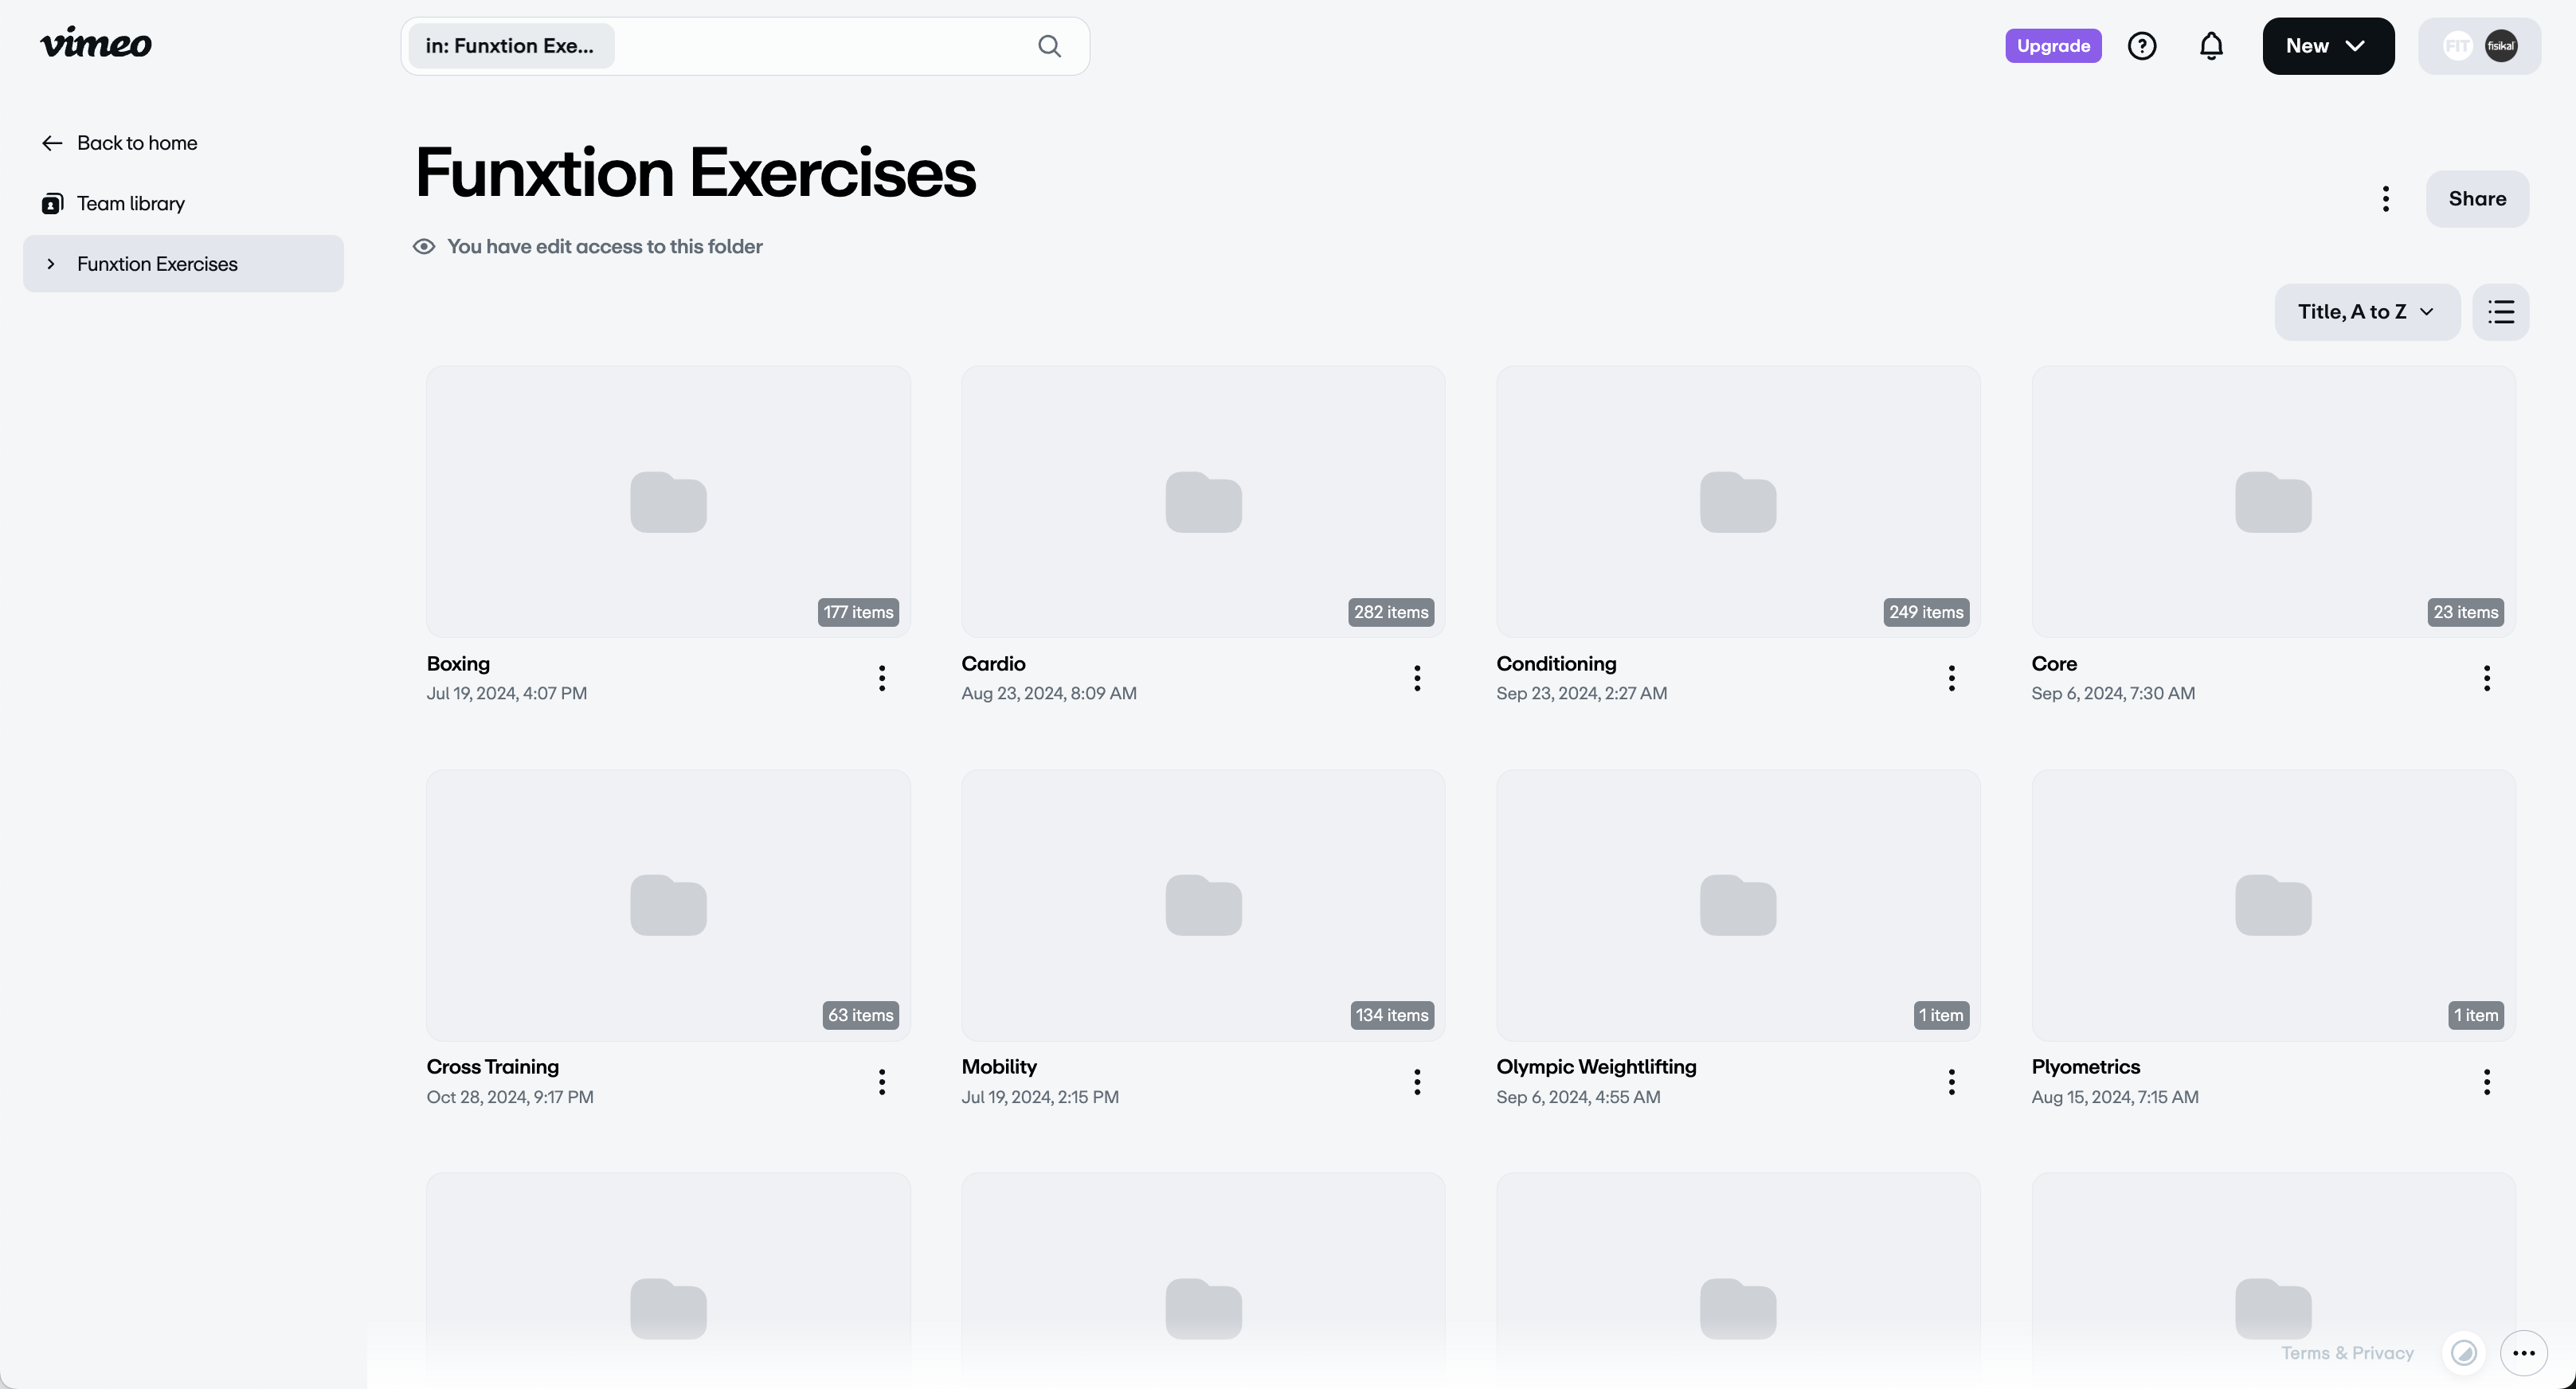The height and width of the screenshot is (1389, 2576).
Task: Open the Boxing folder thumbnail
Action: pyautogui.click(x=668, y=502)
